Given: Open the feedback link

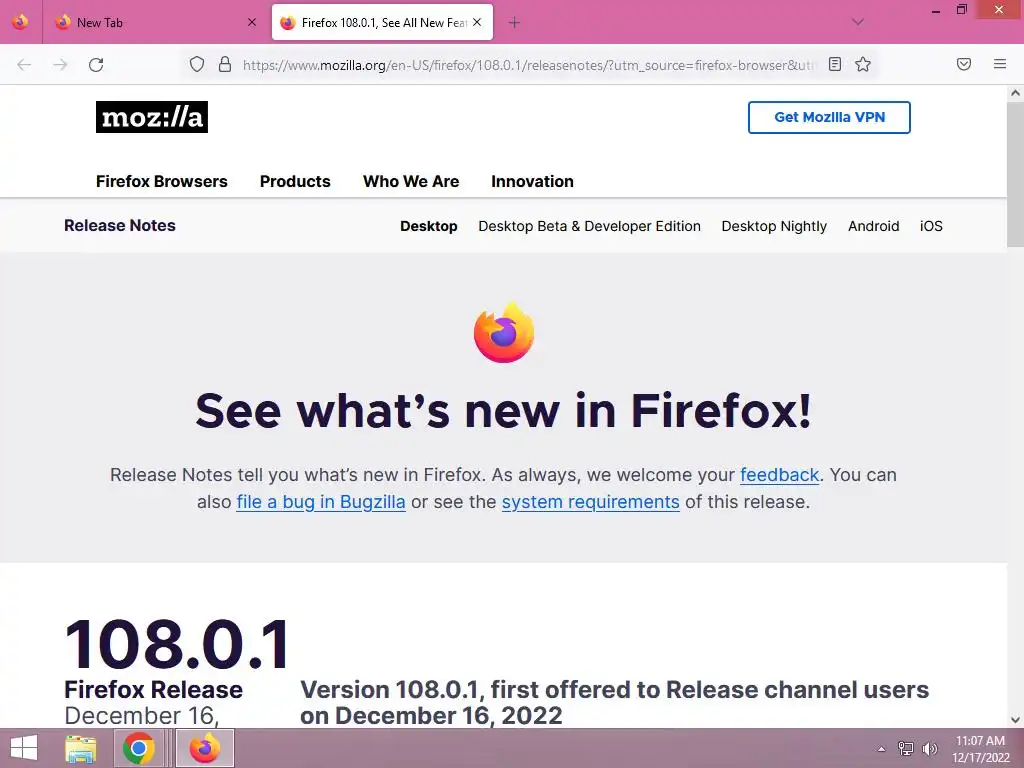Looking at the screenshot, I should (779, 475).
